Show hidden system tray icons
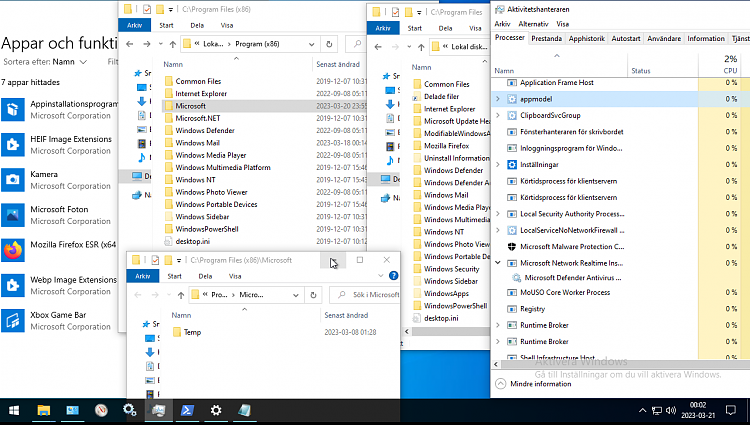The width and height of the screenshot is (750, 425). pyautogui.click(x=642, y=411)
